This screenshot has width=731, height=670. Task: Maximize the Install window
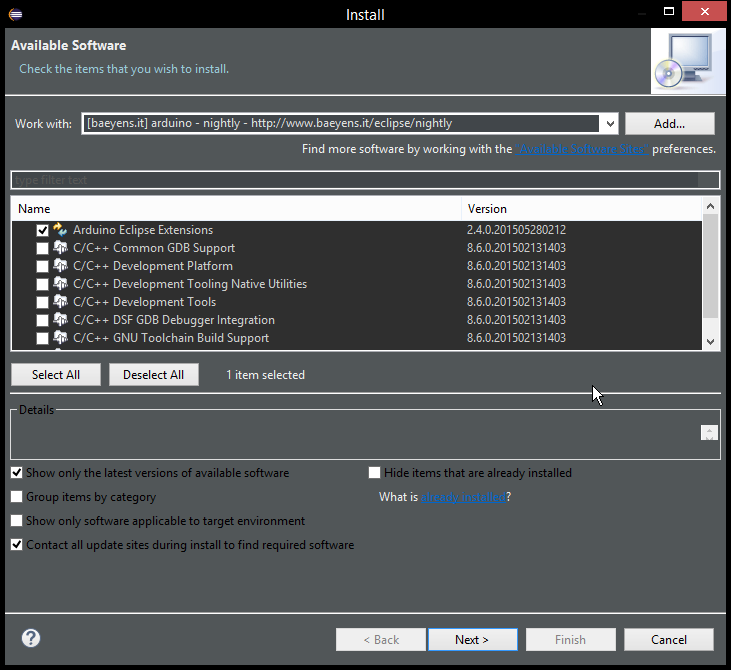[x=669, y=11]
